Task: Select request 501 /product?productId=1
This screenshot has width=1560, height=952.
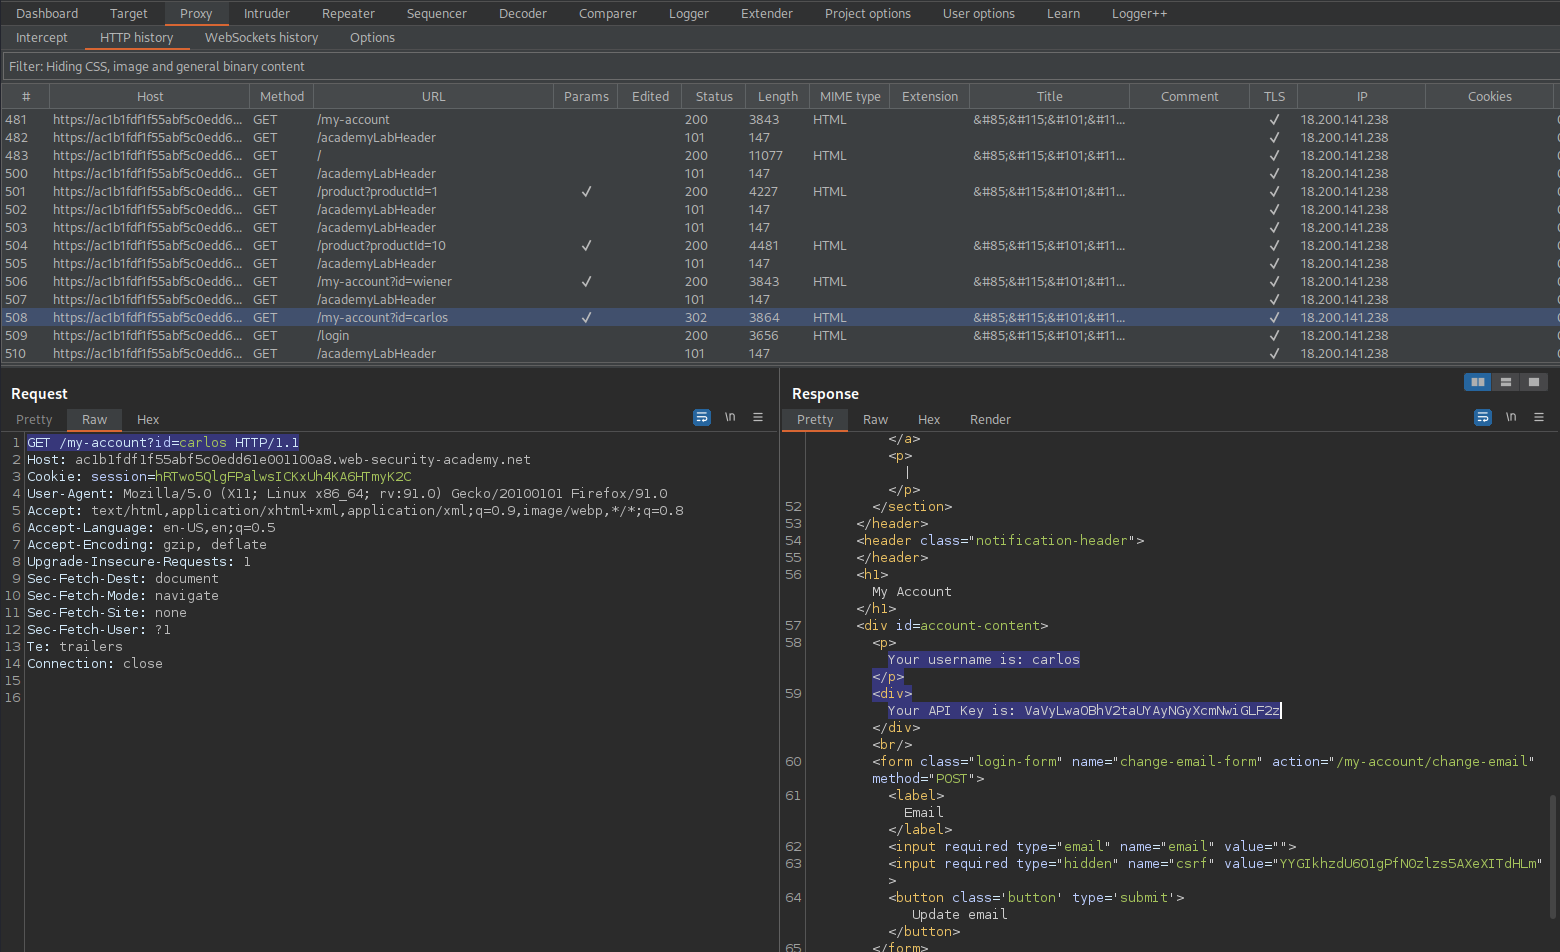Action: point(780,191)
